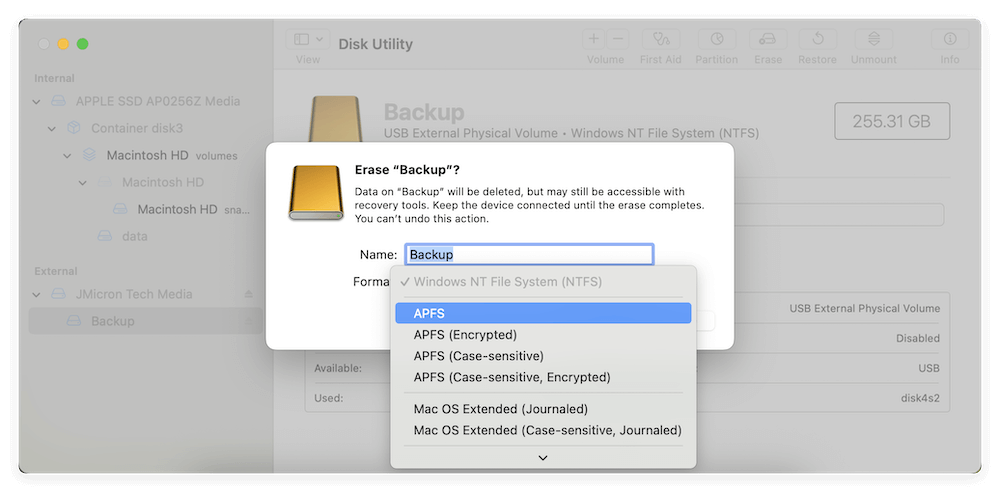Collapse APPLE SSD AP0256Z Media tree
Image resolution: width=1000 pixels, height=492 pixels.
(x=37, y=101)
